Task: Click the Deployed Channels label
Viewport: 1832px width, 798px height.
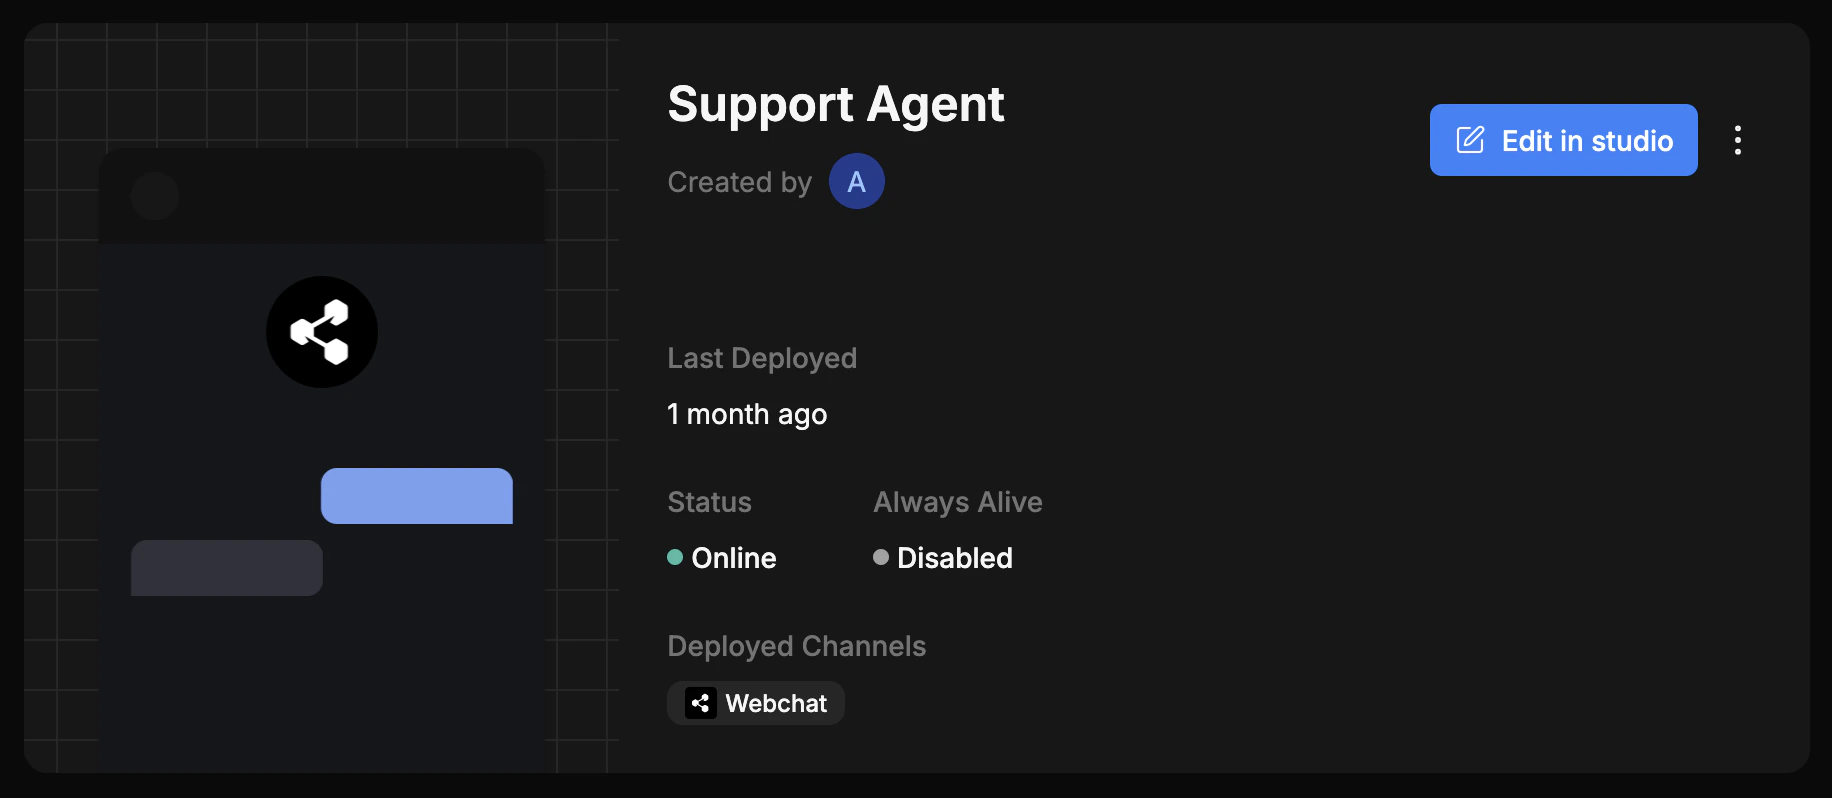Action: 796,646
